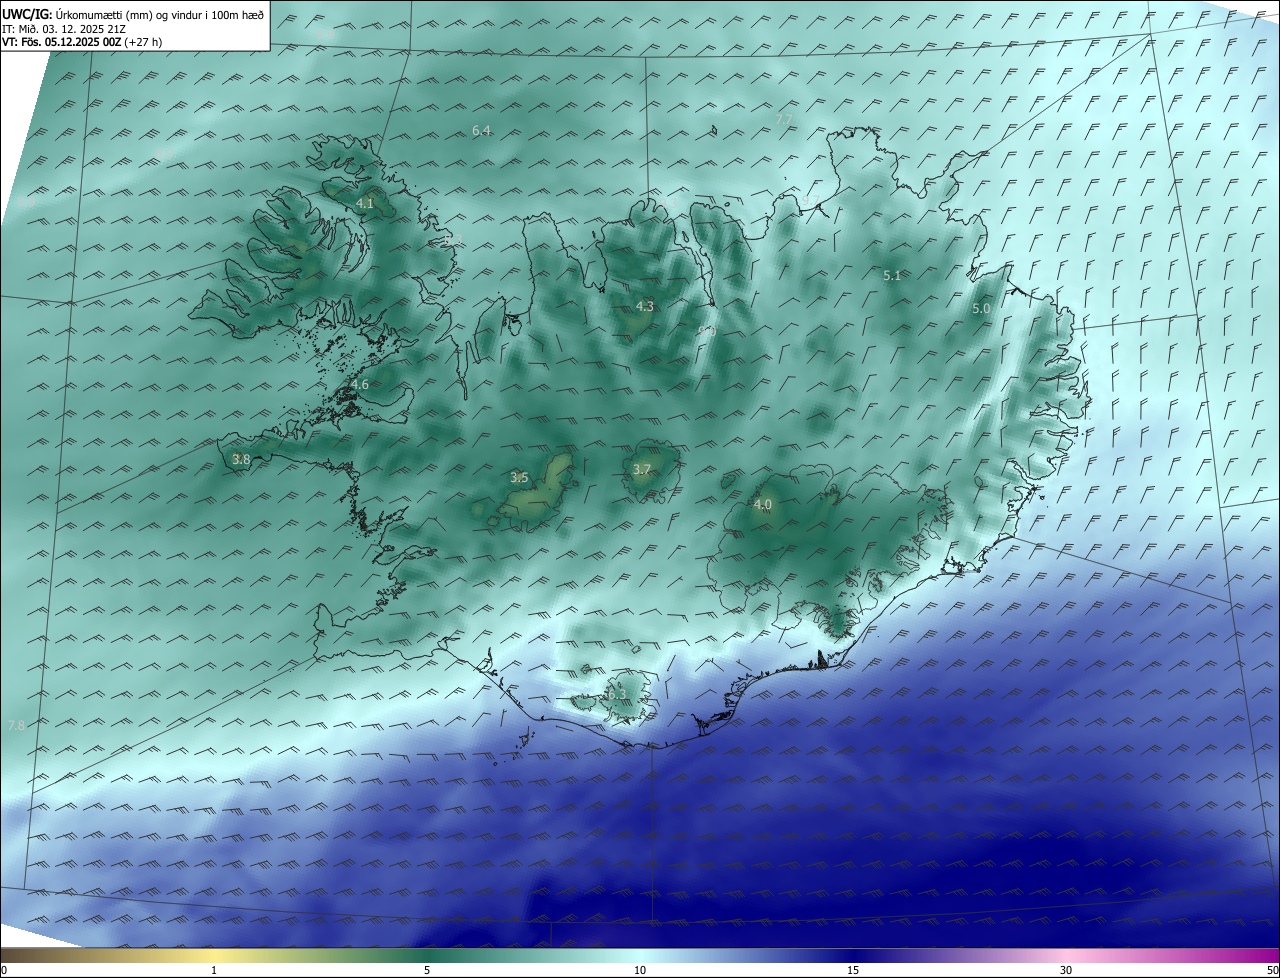This screenshot has height=978, width=1280.
Task: Click the 7.7 precipitation value label
Action: point(784,119)
